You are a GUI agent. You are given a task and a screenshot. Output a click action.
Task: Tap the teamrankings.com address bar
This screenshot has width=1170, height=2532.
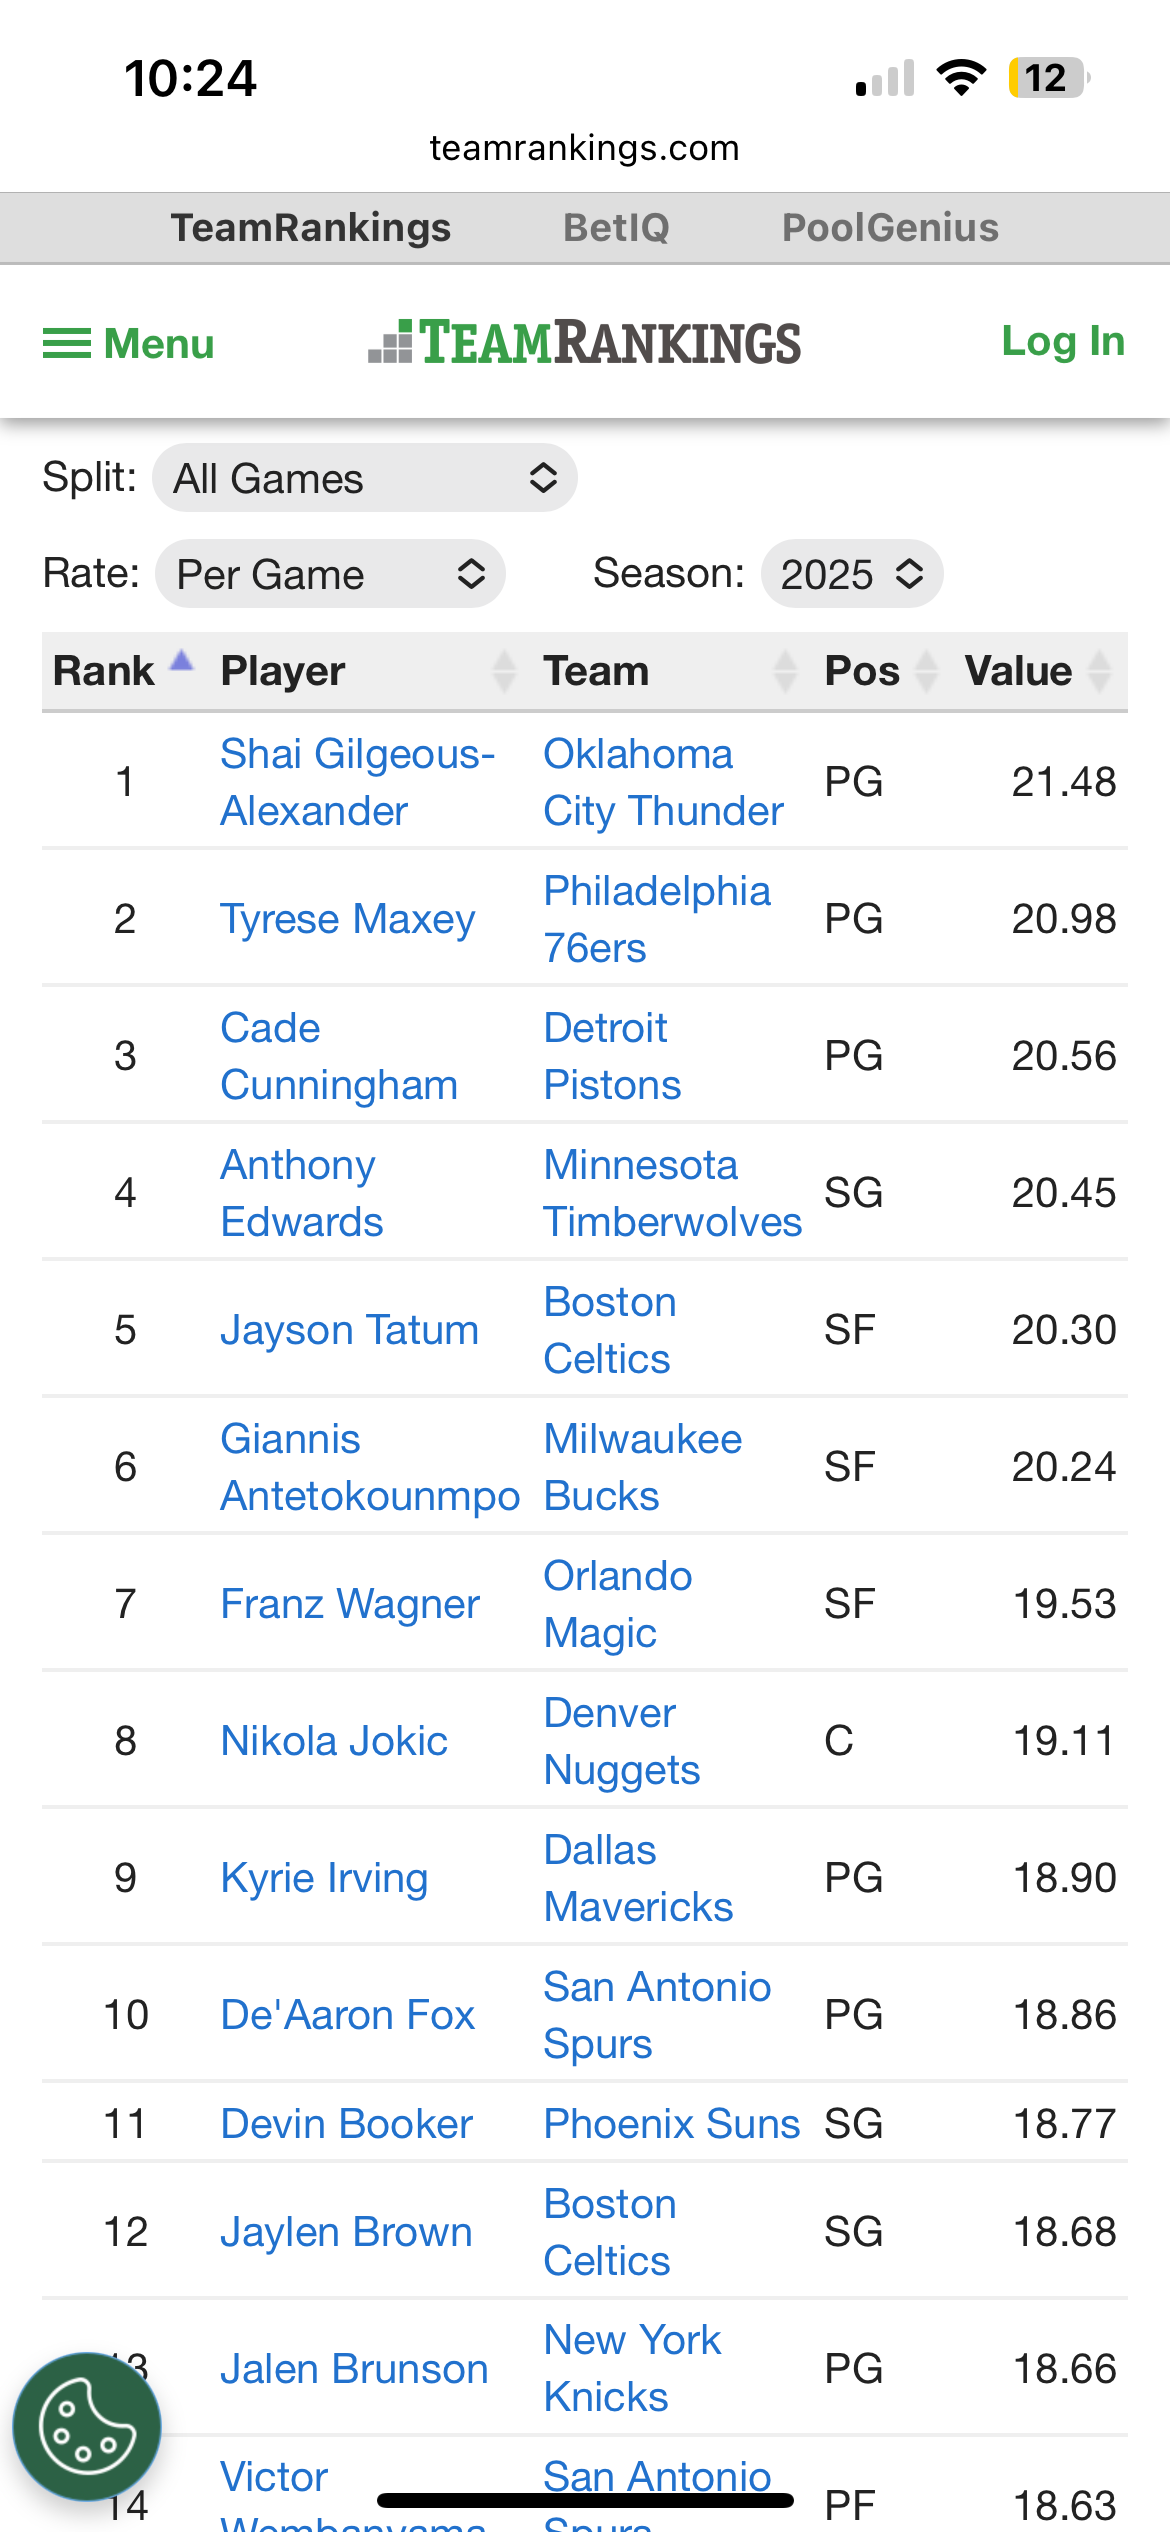[585, 148]
